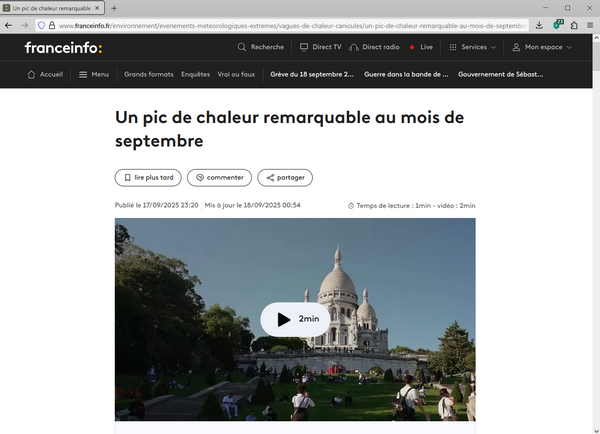Open browser downloads panel
This screenshot has width=600, height=434.
540,25
